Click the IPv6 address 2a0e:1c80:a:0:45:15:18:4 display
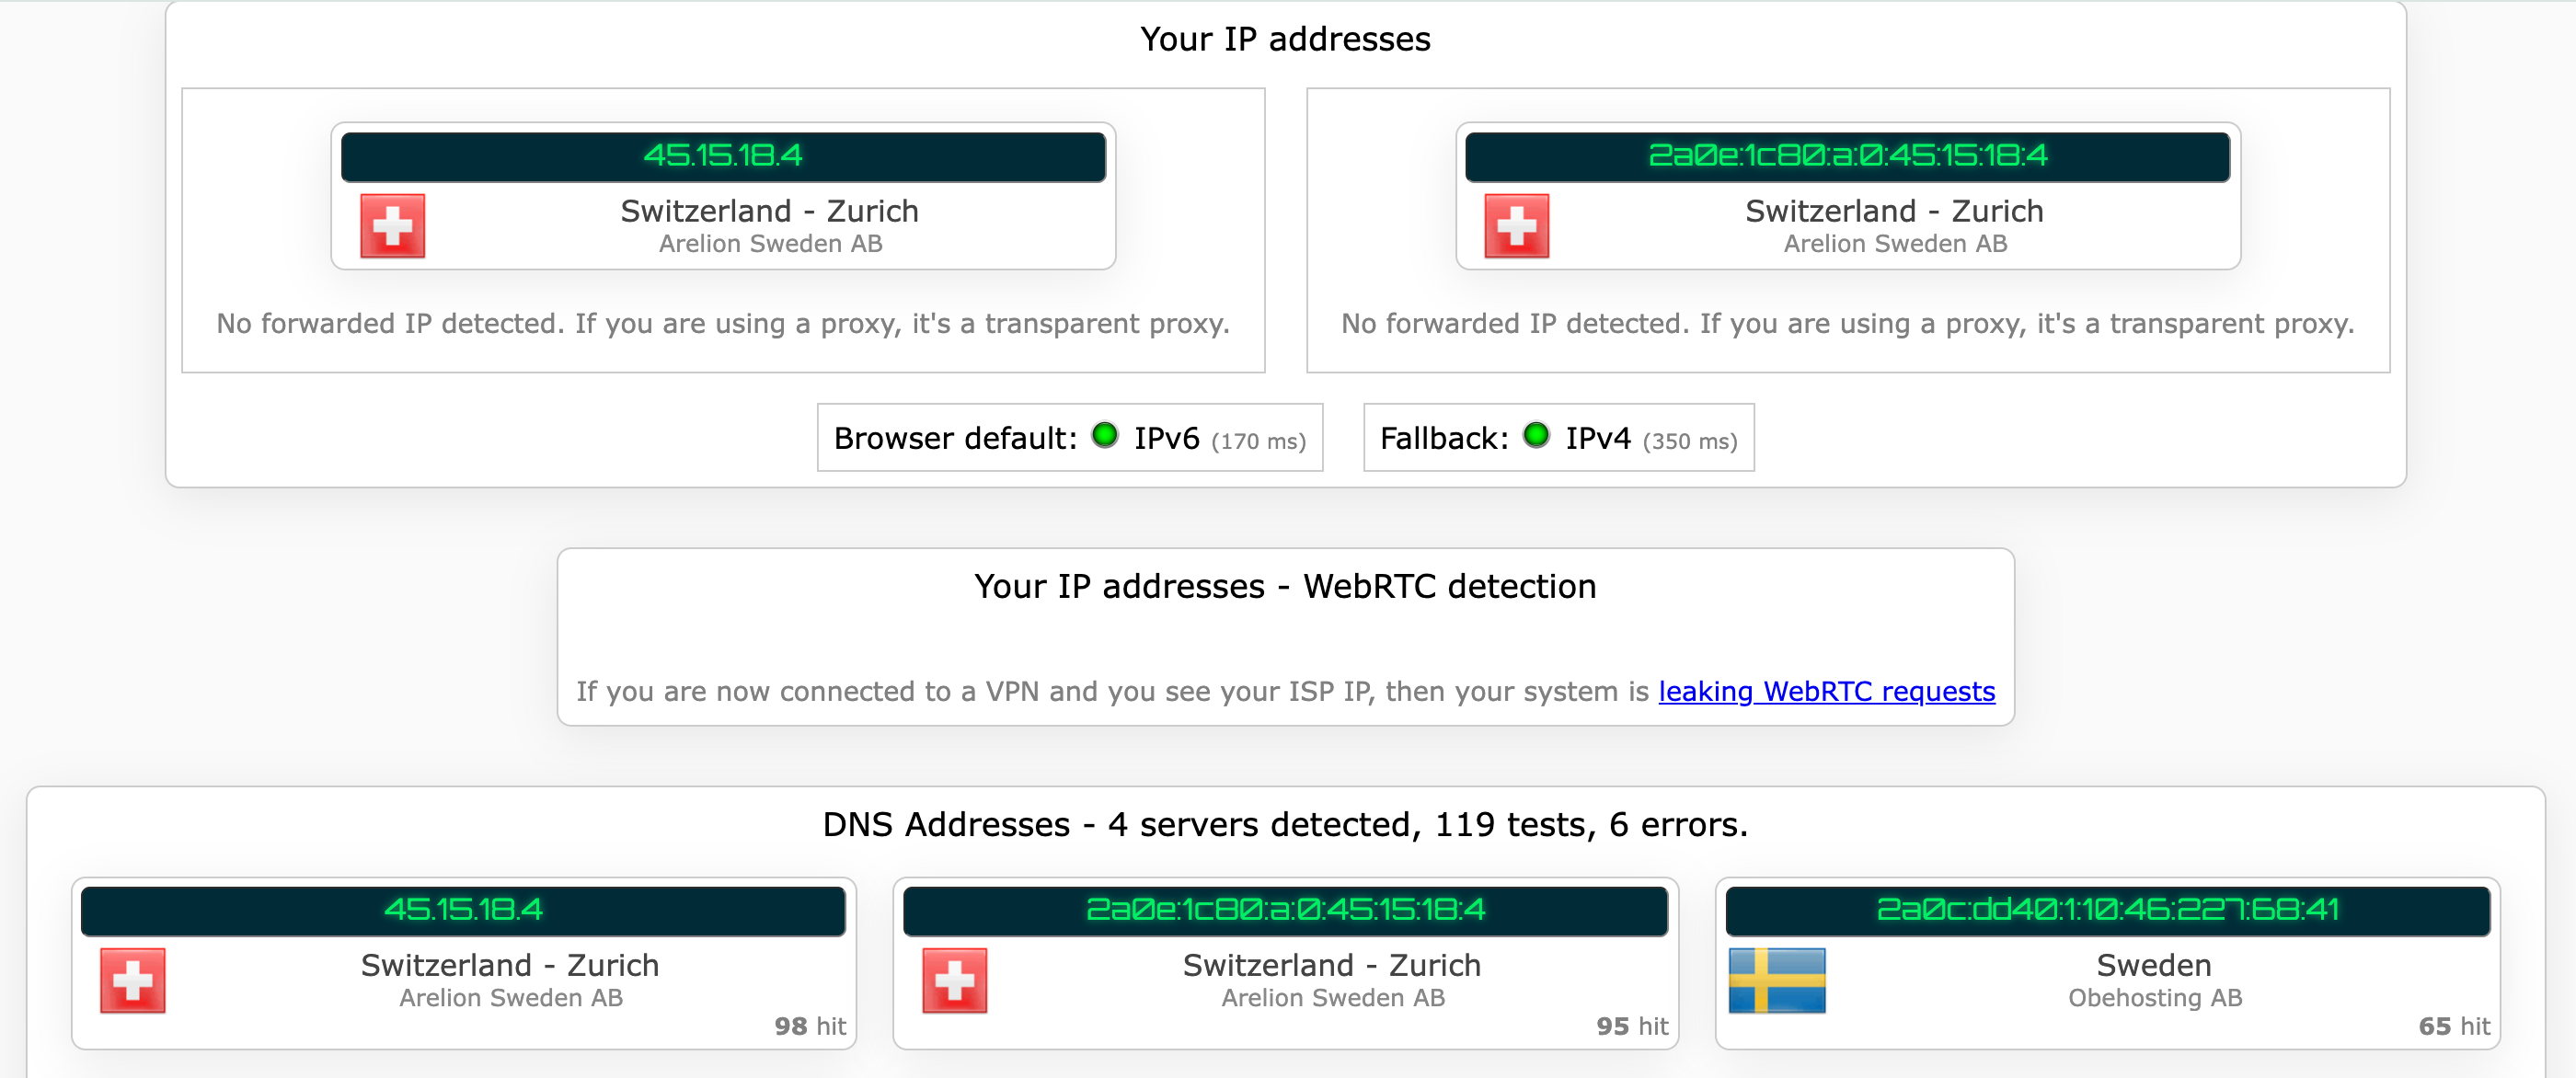The width and height of the screenshot is (2576, 1078). pyautogui.click(x=1848, y=156)
